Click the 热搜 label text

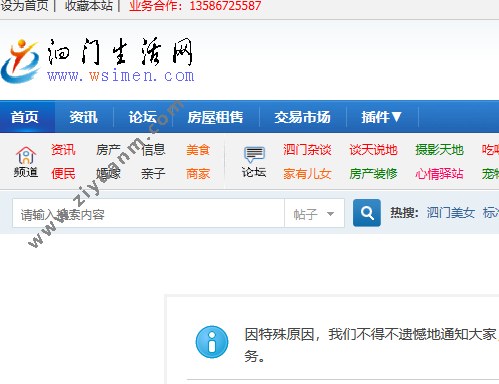tap(404, 213)
